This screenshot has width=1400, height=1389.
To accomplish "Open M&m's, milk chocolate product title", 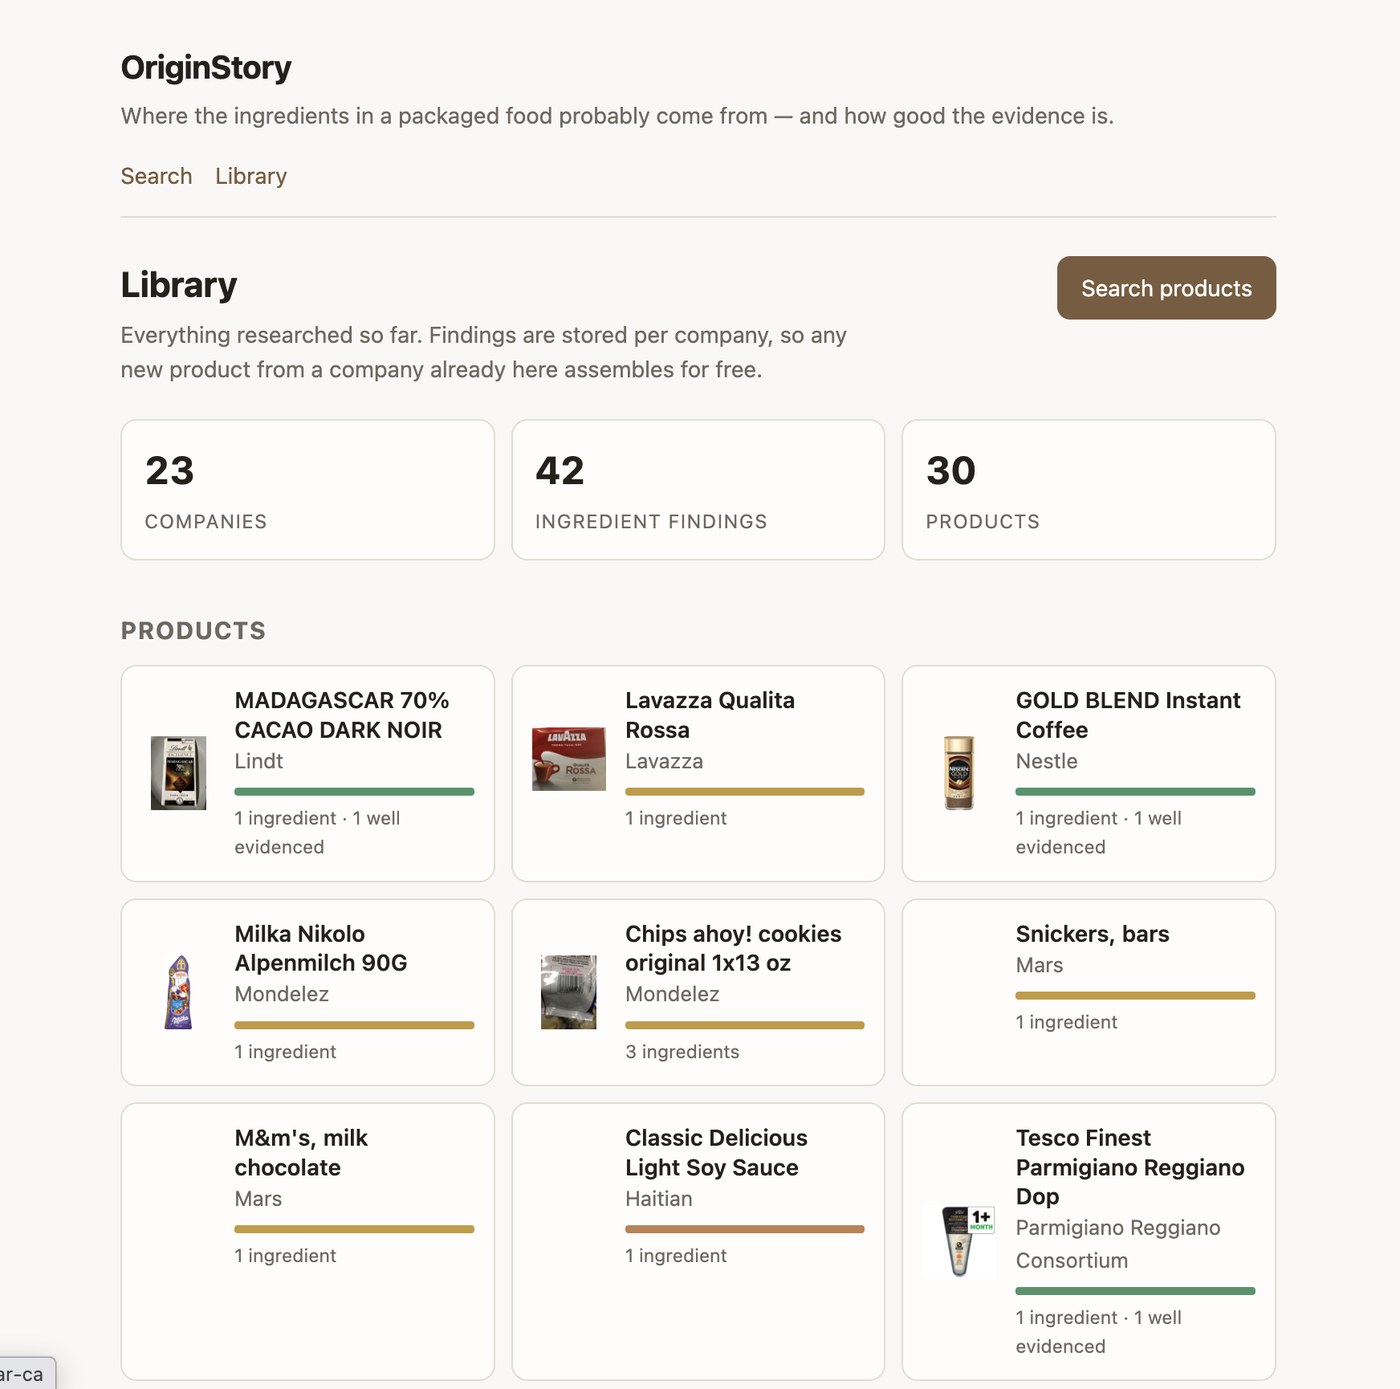I will 301,1152.
